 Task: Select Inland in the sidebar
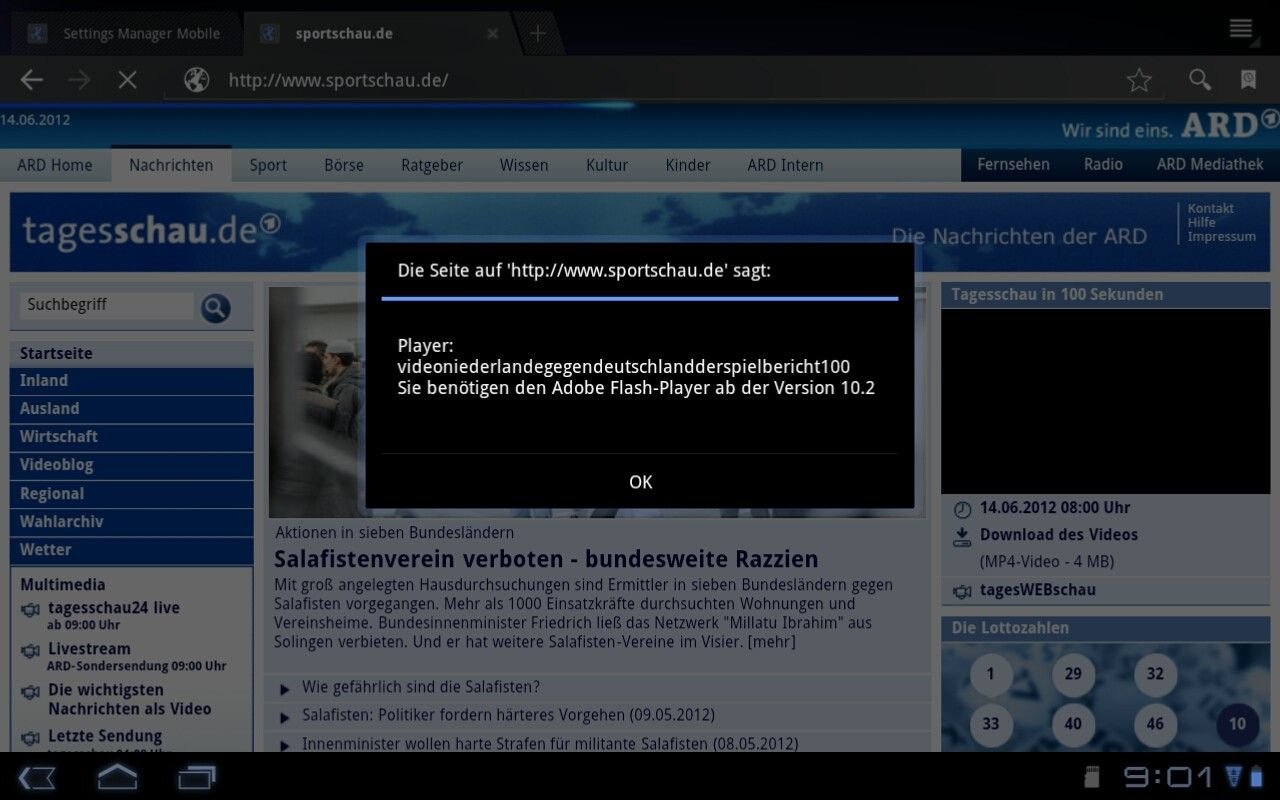[131, 381]
